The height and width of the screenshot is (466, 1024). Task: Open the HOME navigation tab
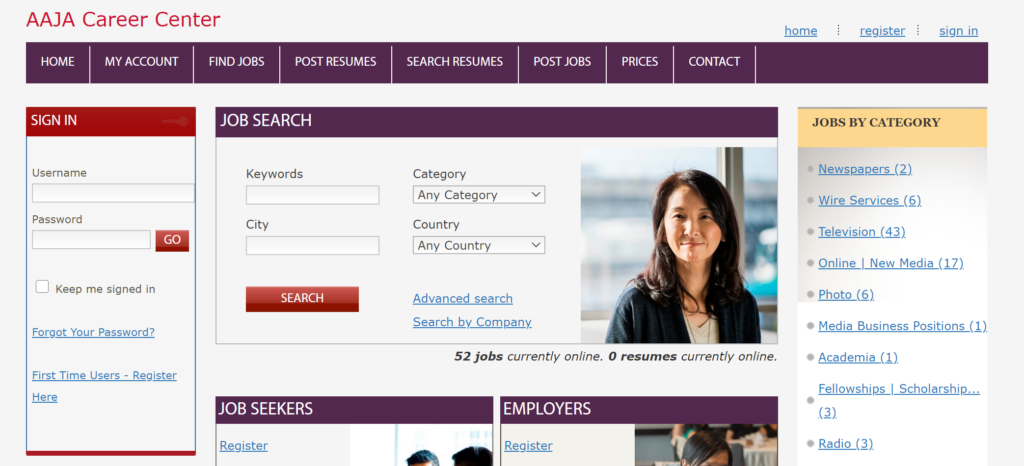point(57,62)
